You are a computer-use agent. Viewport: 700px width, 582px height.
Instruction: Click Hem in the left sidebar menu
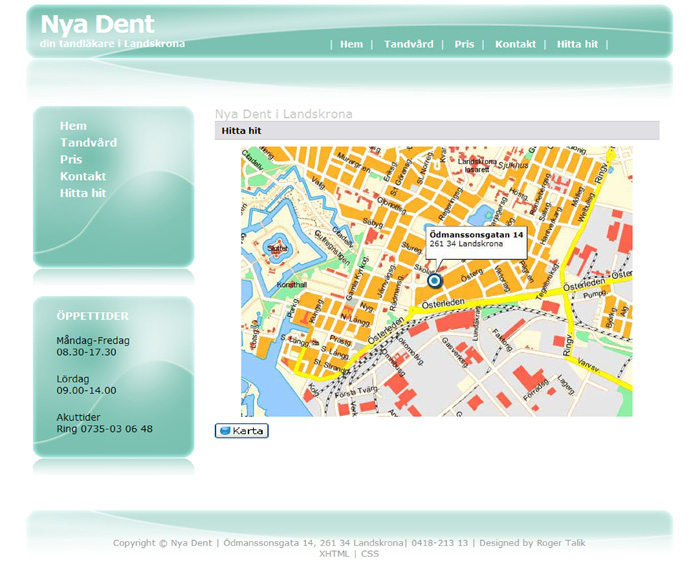(73, 126)
